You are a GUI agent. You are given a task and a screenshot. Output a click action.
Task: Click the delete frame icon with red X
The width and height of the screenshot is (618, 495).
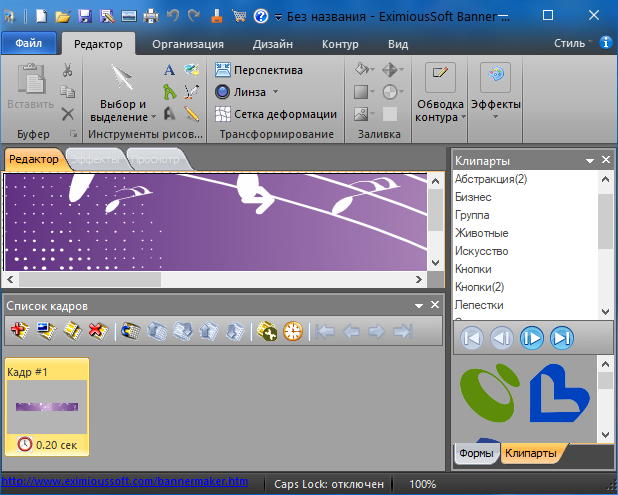98,331
